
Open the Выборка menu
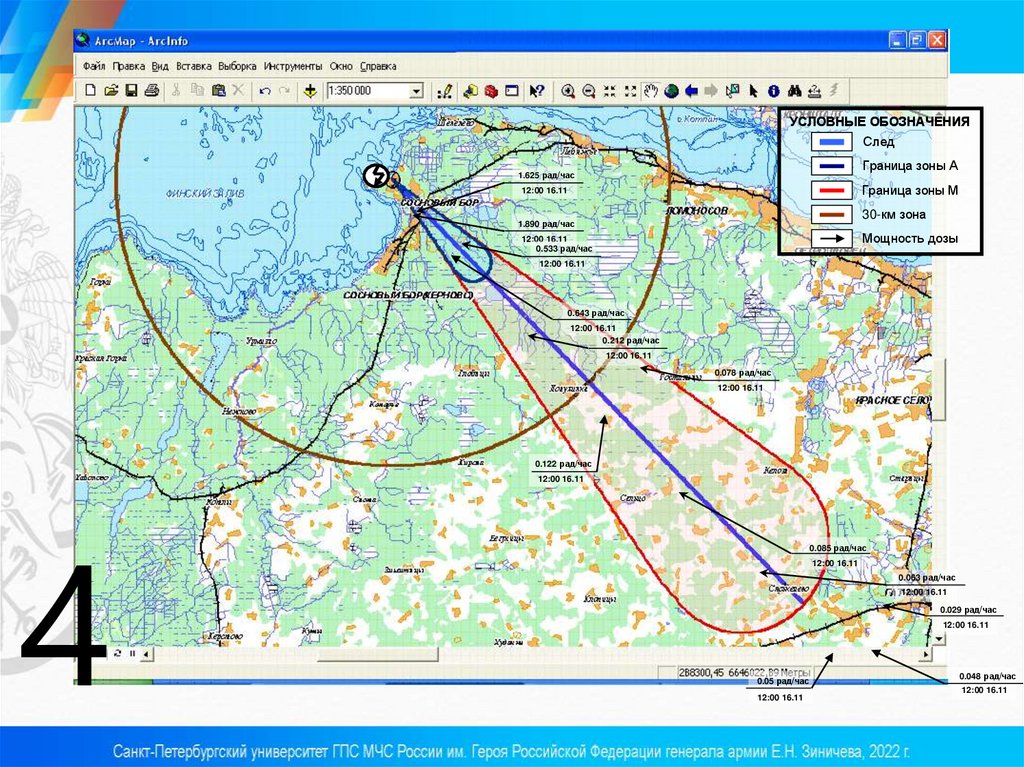(237, 66)
